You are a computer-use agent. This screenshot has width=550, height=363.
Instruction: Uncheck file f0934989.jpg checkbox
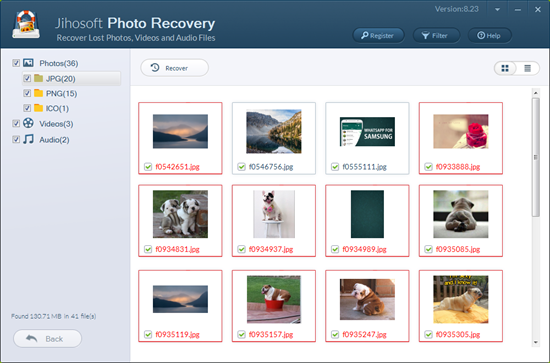(335, 249)
